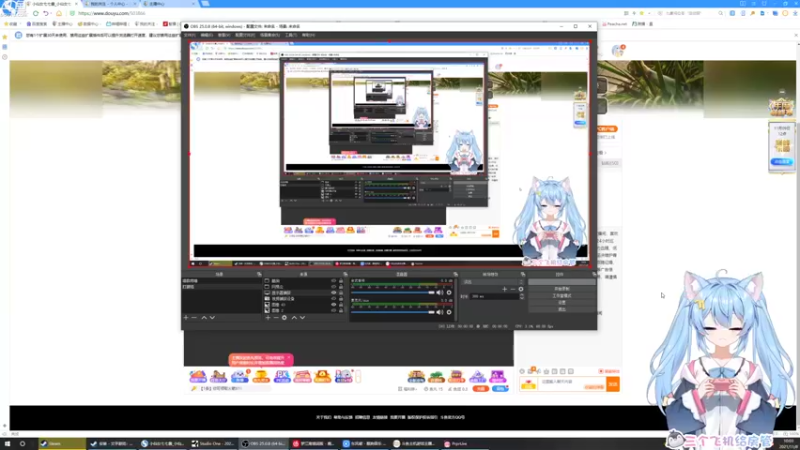Viewport: 800px width, 450px height.
Task: Switch to Studio One in the taskbar
Action: [x=213, y=444]
